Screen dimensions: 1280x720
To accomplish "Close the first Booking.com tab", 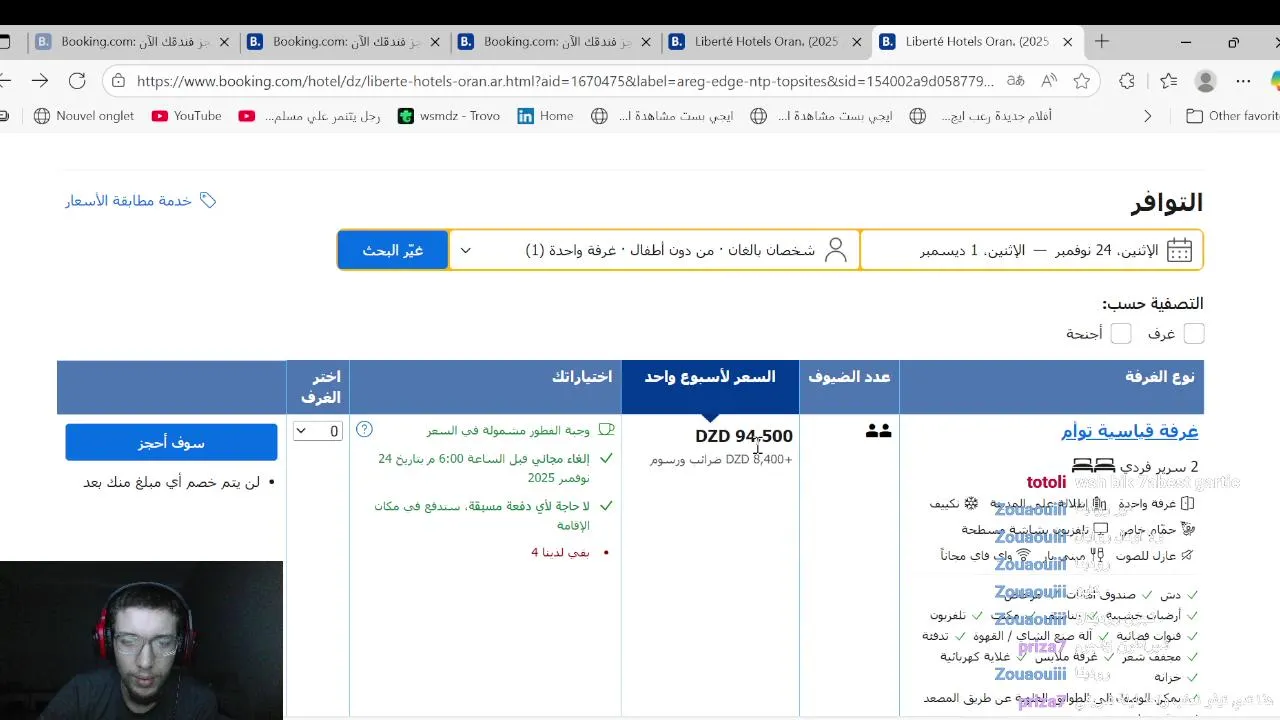I will tap(224, 42).
